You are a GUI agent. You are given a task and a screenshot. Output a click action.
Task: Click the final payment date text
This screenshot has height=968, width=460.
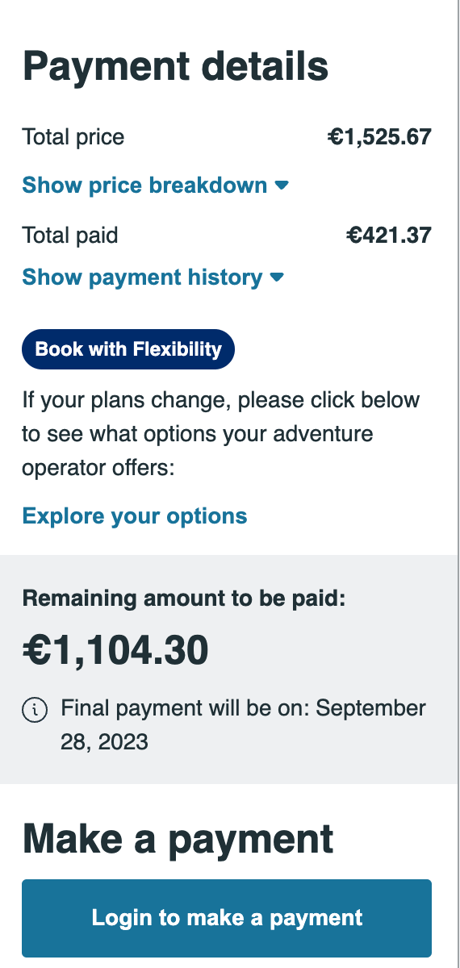pyautogui.click(x=243, y=725)
